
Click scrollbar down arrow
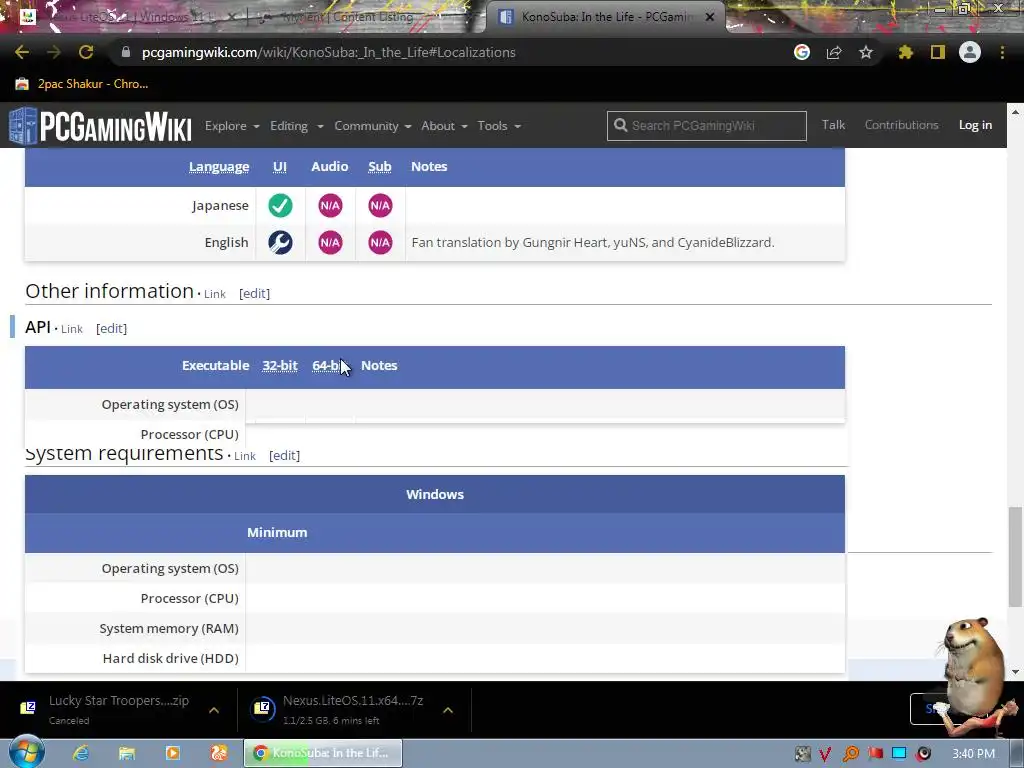(1015, 671)
